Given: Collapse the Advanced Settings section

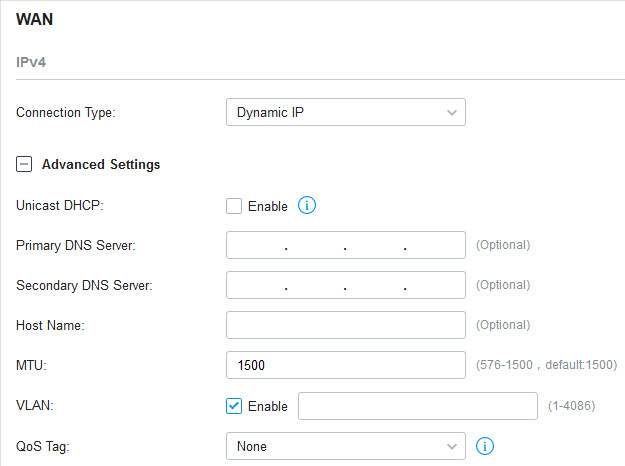Looking at the screenshot, I should coord(24,164).
